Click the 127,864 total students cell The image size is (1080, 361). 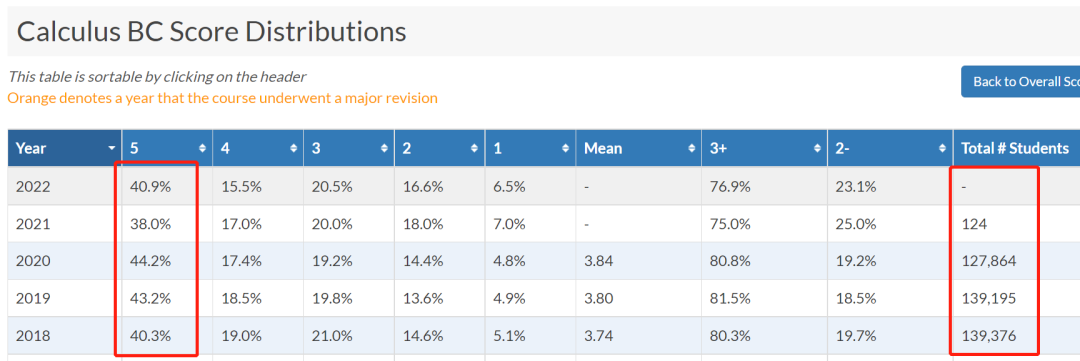(1017, 261)
